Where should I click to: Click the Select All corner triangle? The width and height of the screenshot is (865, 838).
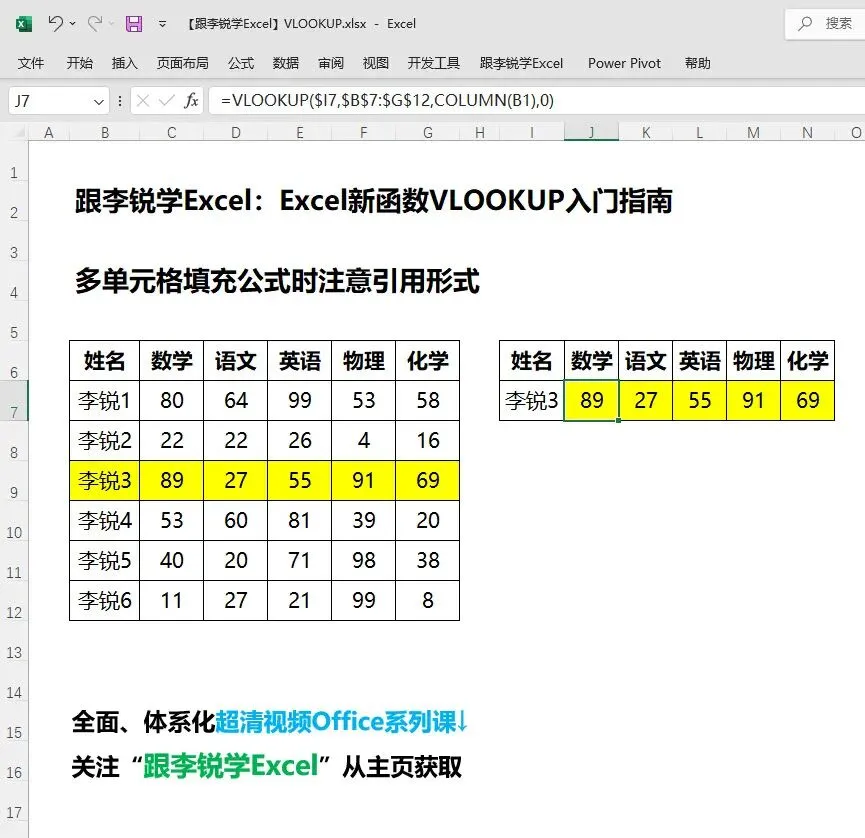click(19, 132)
